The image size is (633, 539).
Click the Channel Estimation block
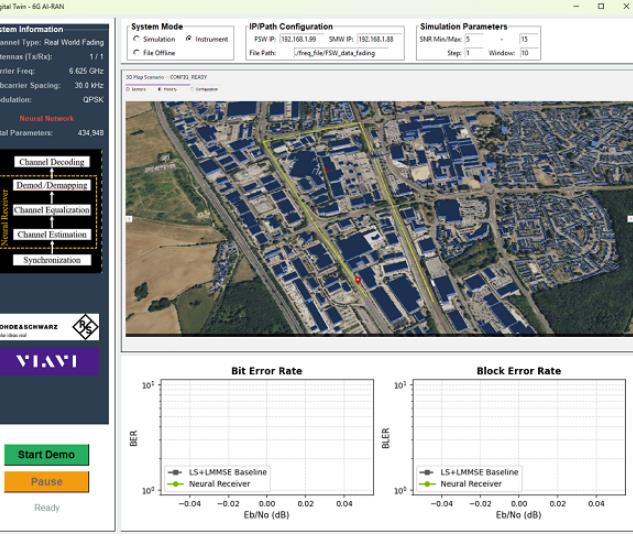tap(52, 235)
